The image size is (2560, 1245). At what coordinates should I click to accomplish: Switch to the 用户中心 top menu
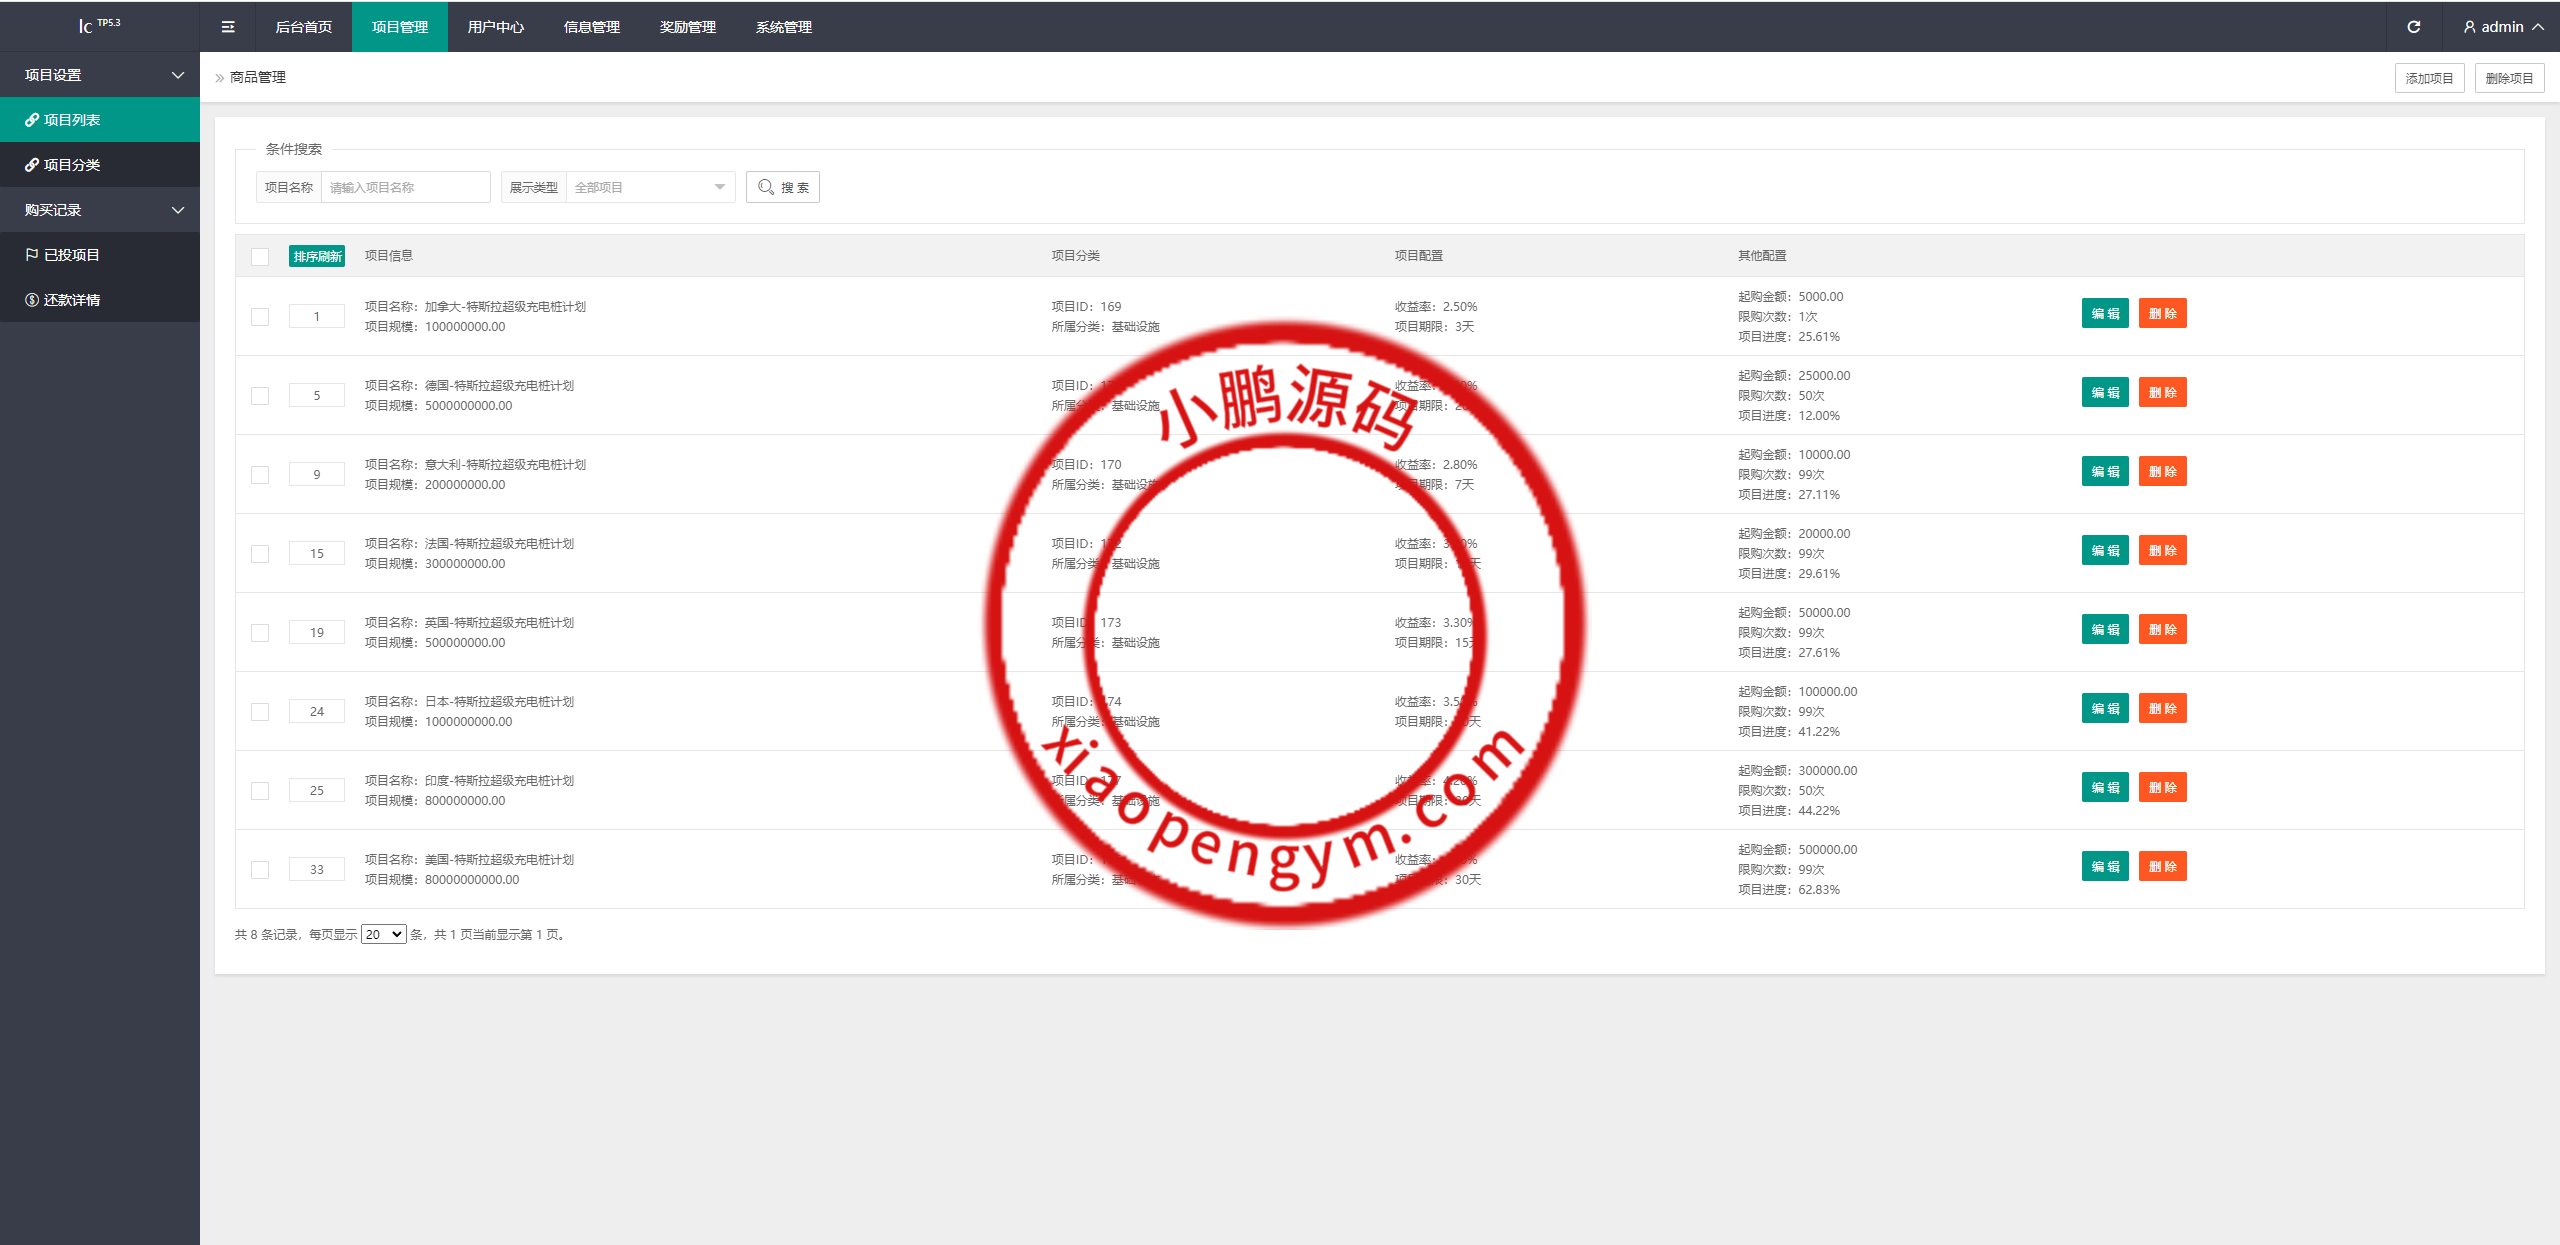coord(496,27)
